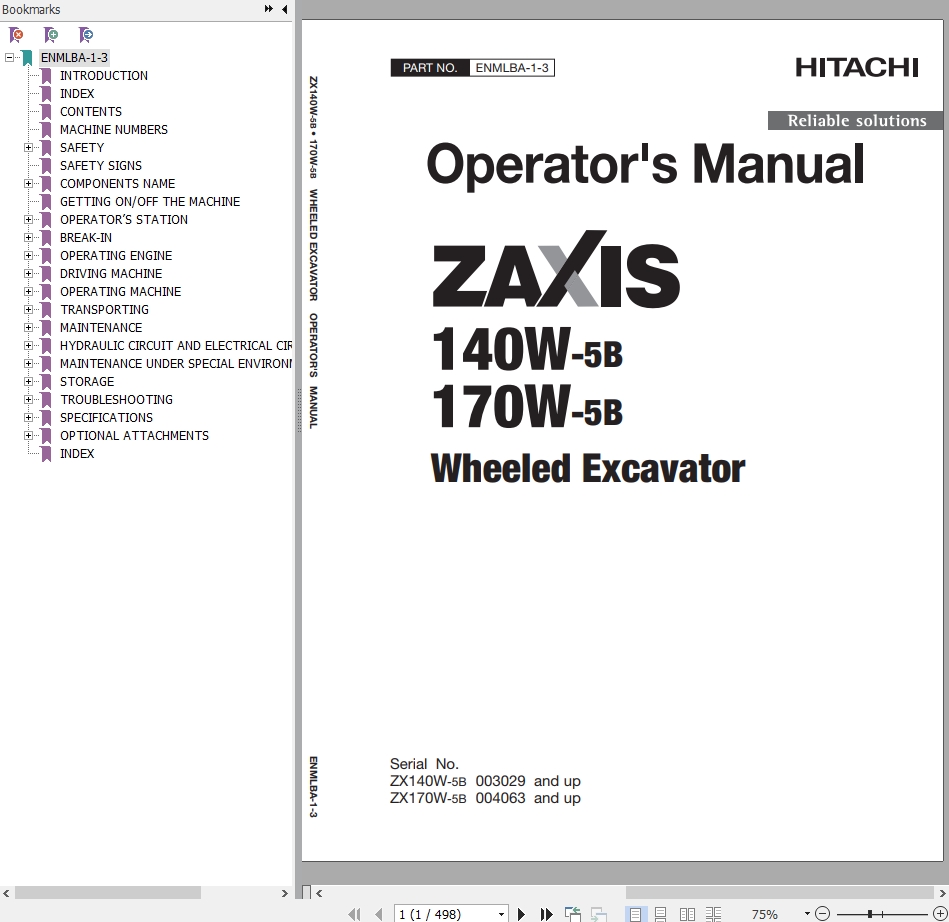This screenshot has width=949, height=922.
Task: Click the zoom in plus button
Action: coord(940,914)
